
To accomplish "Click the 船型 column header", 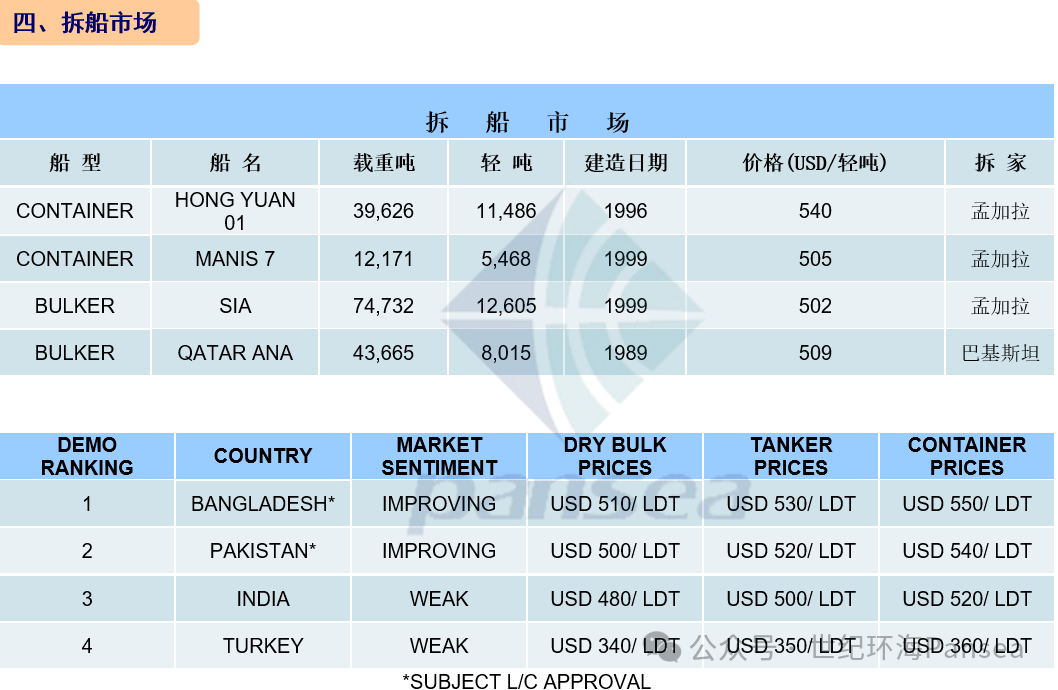I will (x=75, y=163).
